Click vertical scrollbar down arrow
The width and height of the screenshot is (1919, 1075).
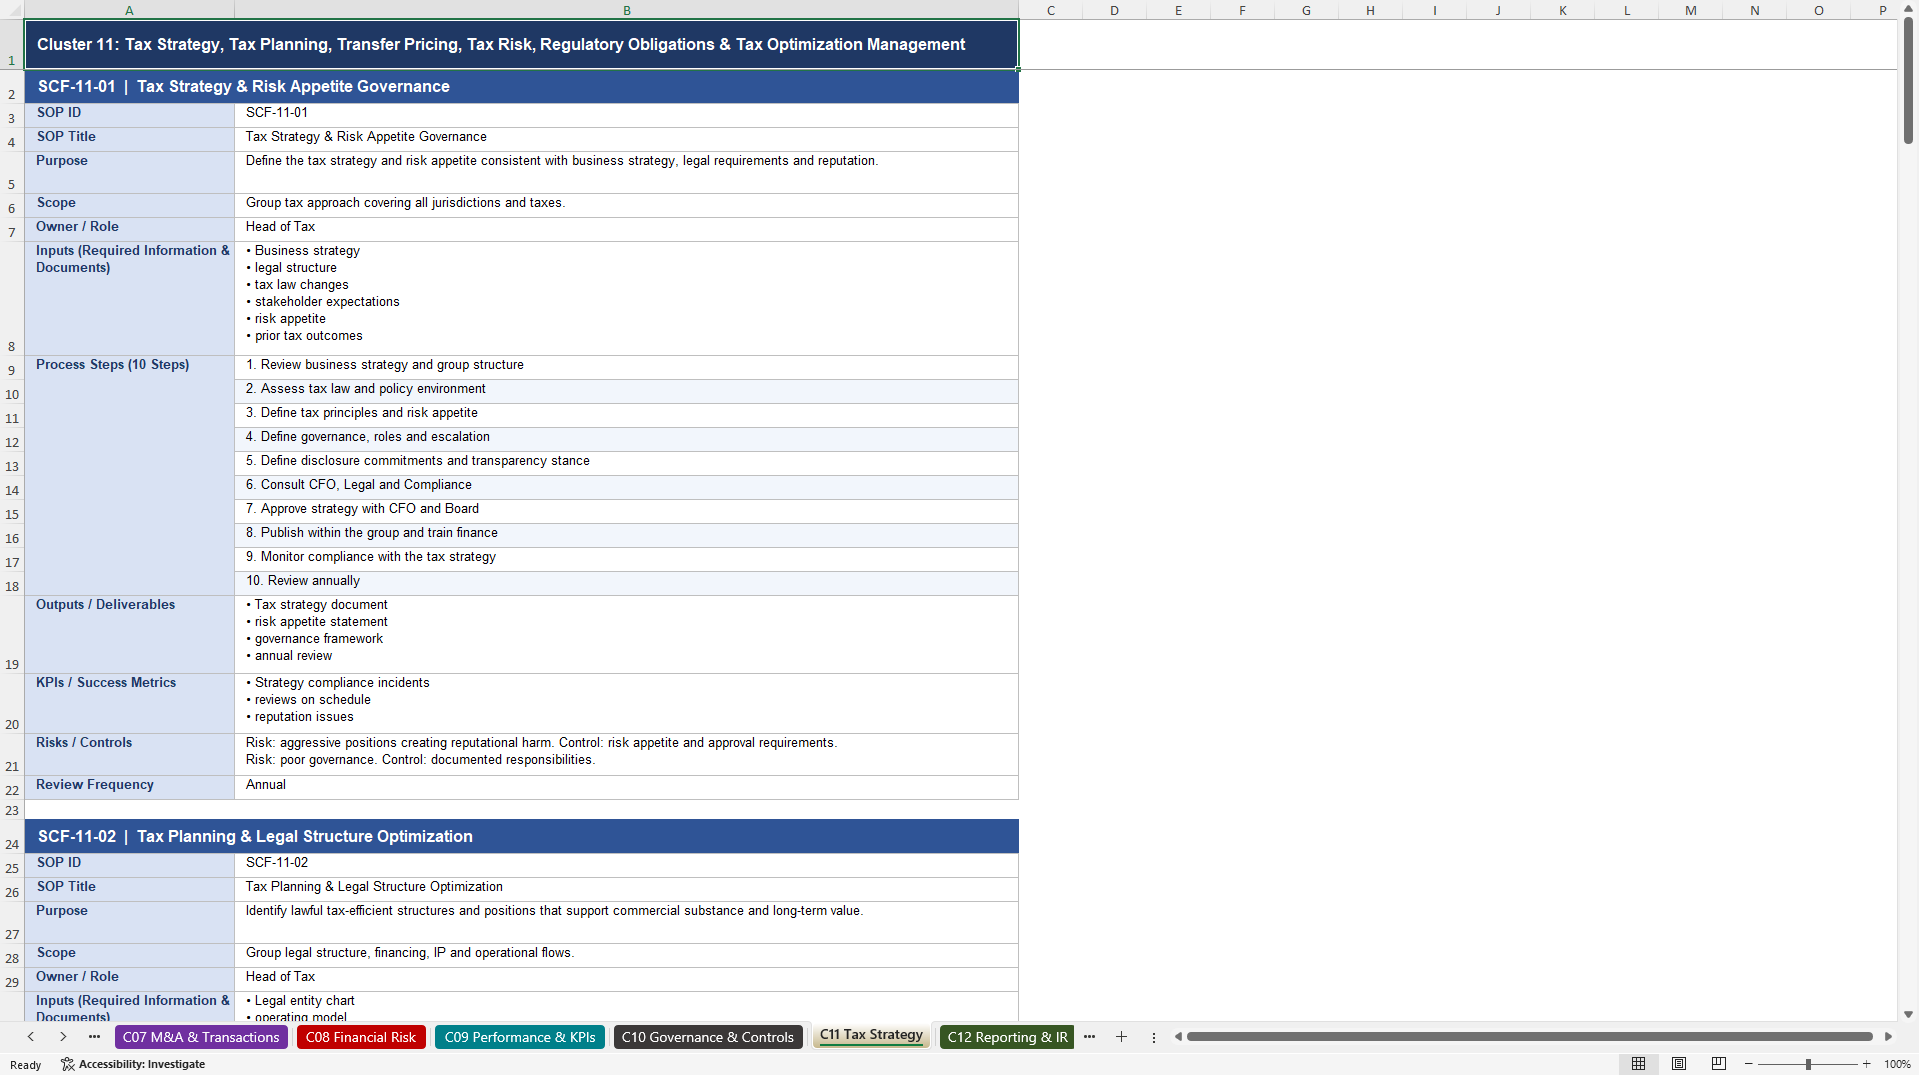pos(1908,1014)
